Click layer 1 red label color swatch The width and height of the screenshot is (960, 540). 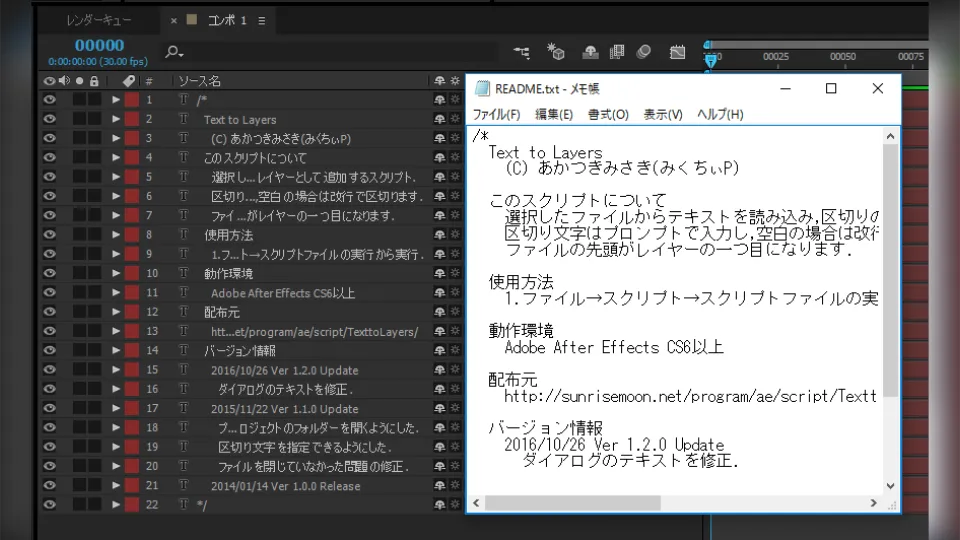tap(132, 100)
